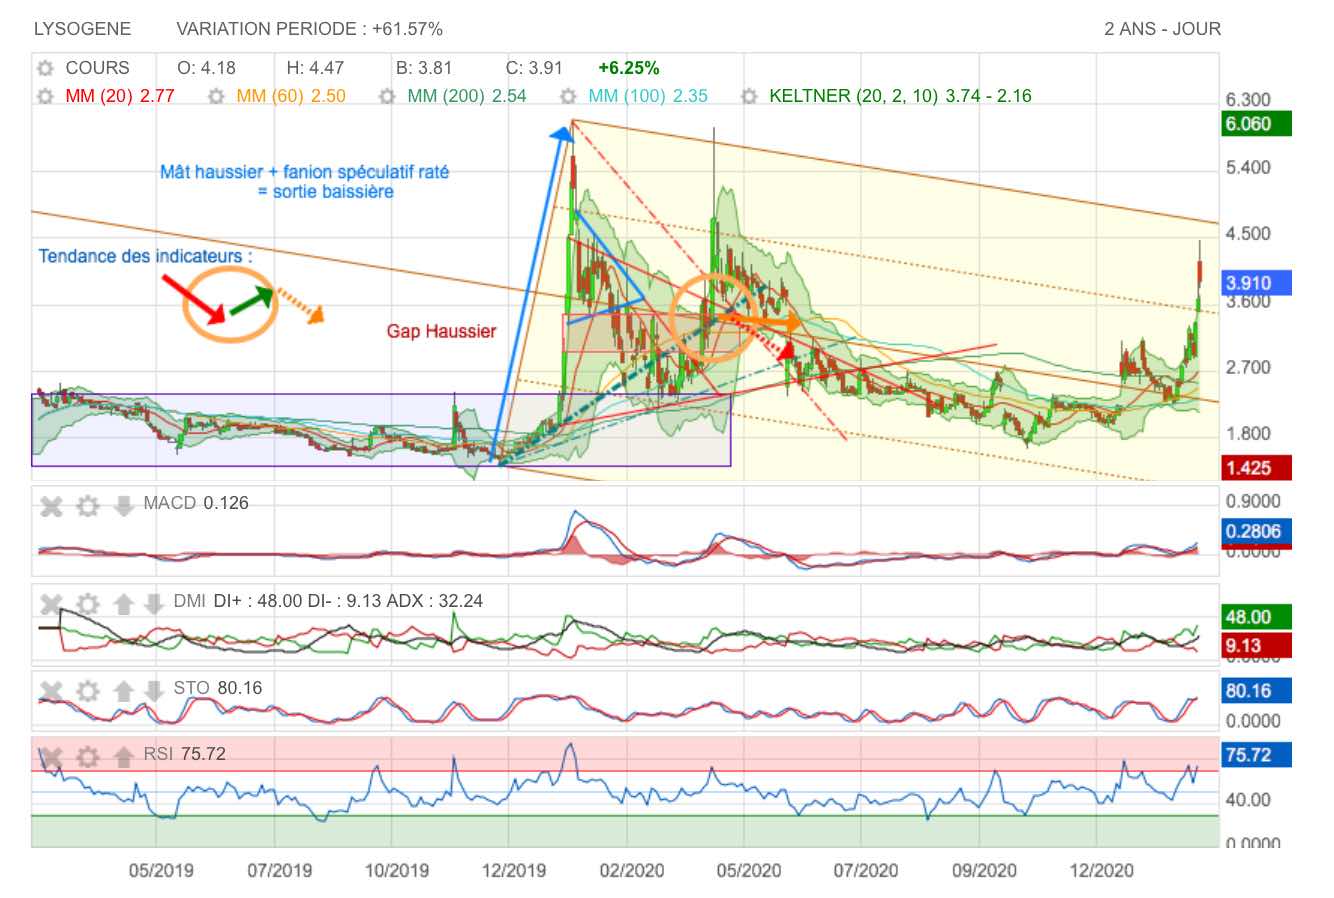
Task: Open settings gear for MM (200)
Action: point(388,97)
